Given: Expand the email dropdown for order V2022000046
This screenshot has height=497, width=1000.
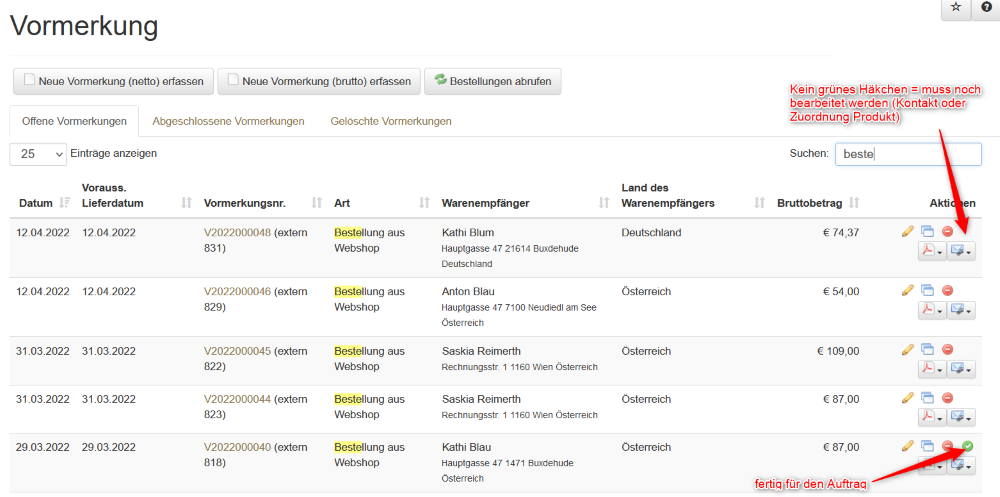Looking at the screenshot, I should [x=962, y=310].
